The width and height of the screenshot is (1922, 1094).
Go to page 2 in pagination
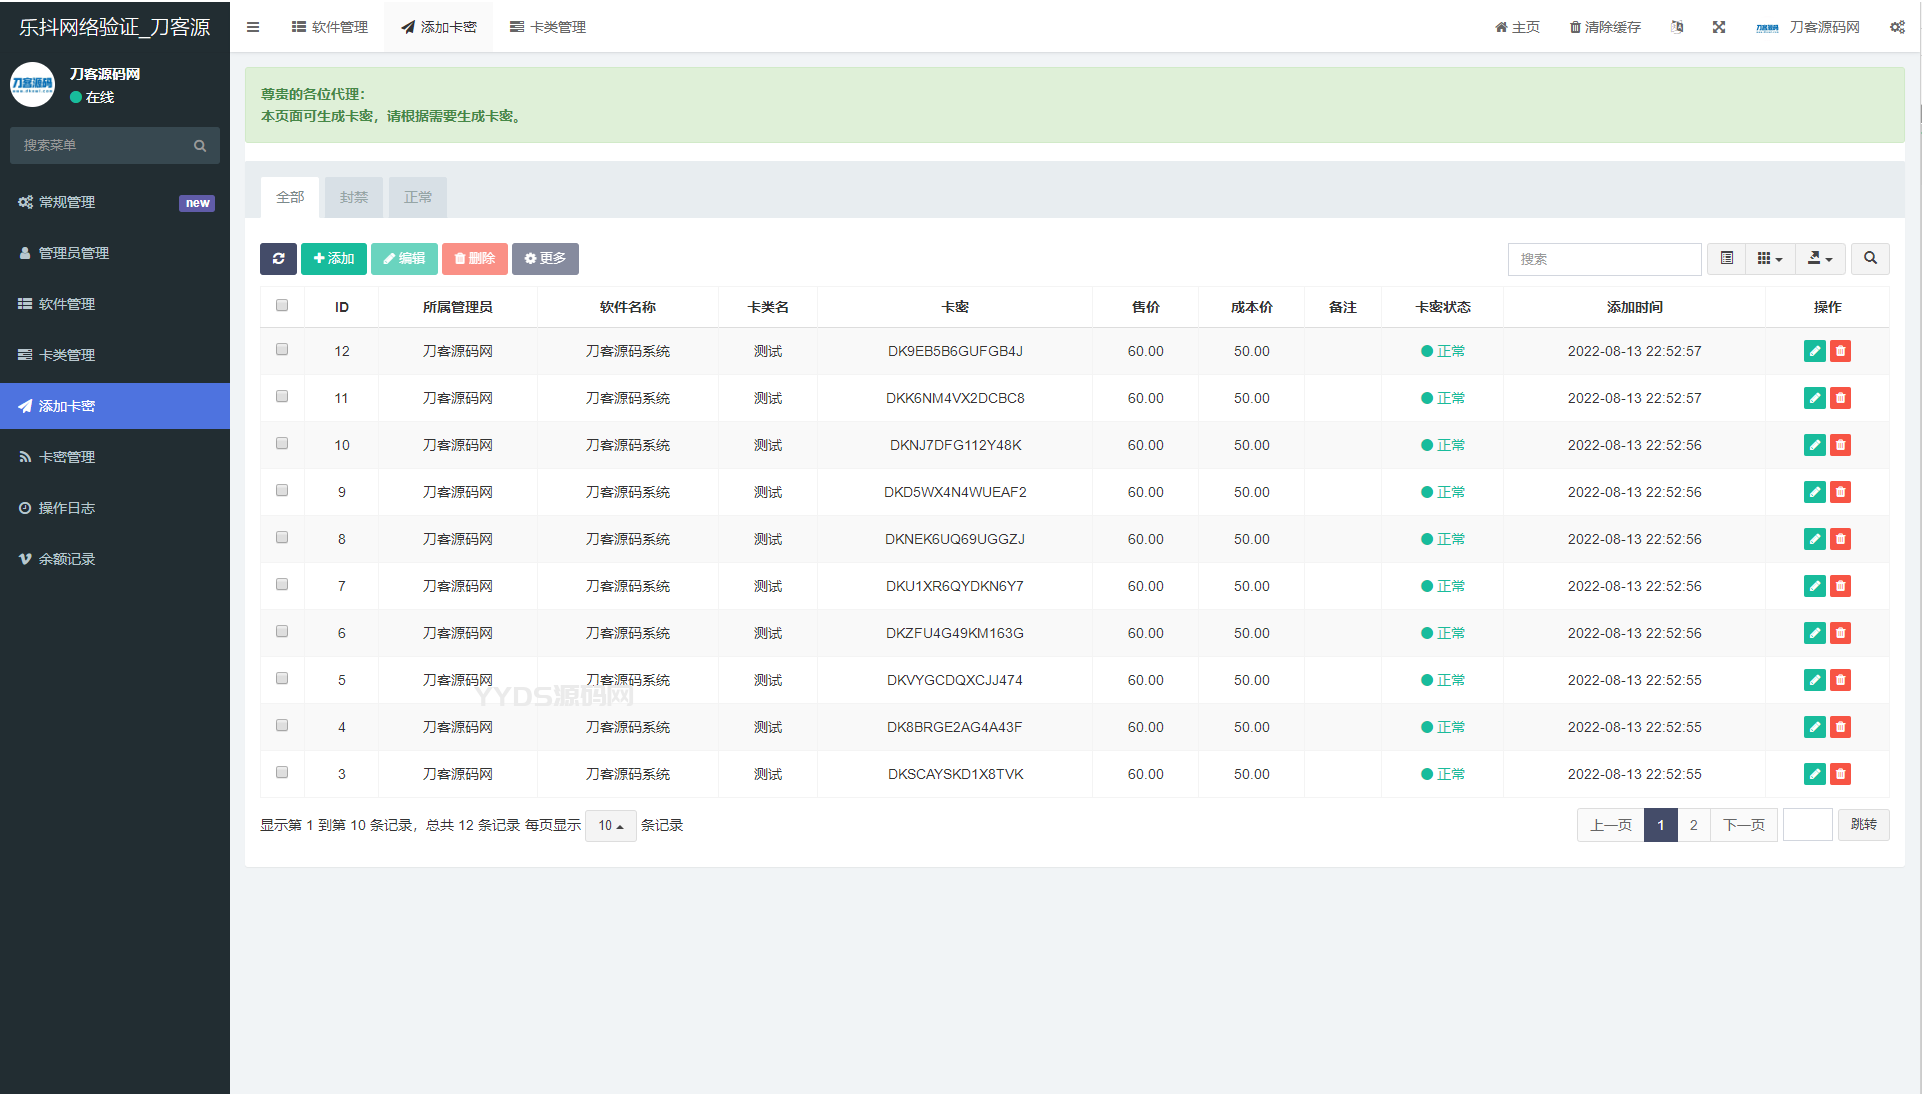(x=1693, y=826)
